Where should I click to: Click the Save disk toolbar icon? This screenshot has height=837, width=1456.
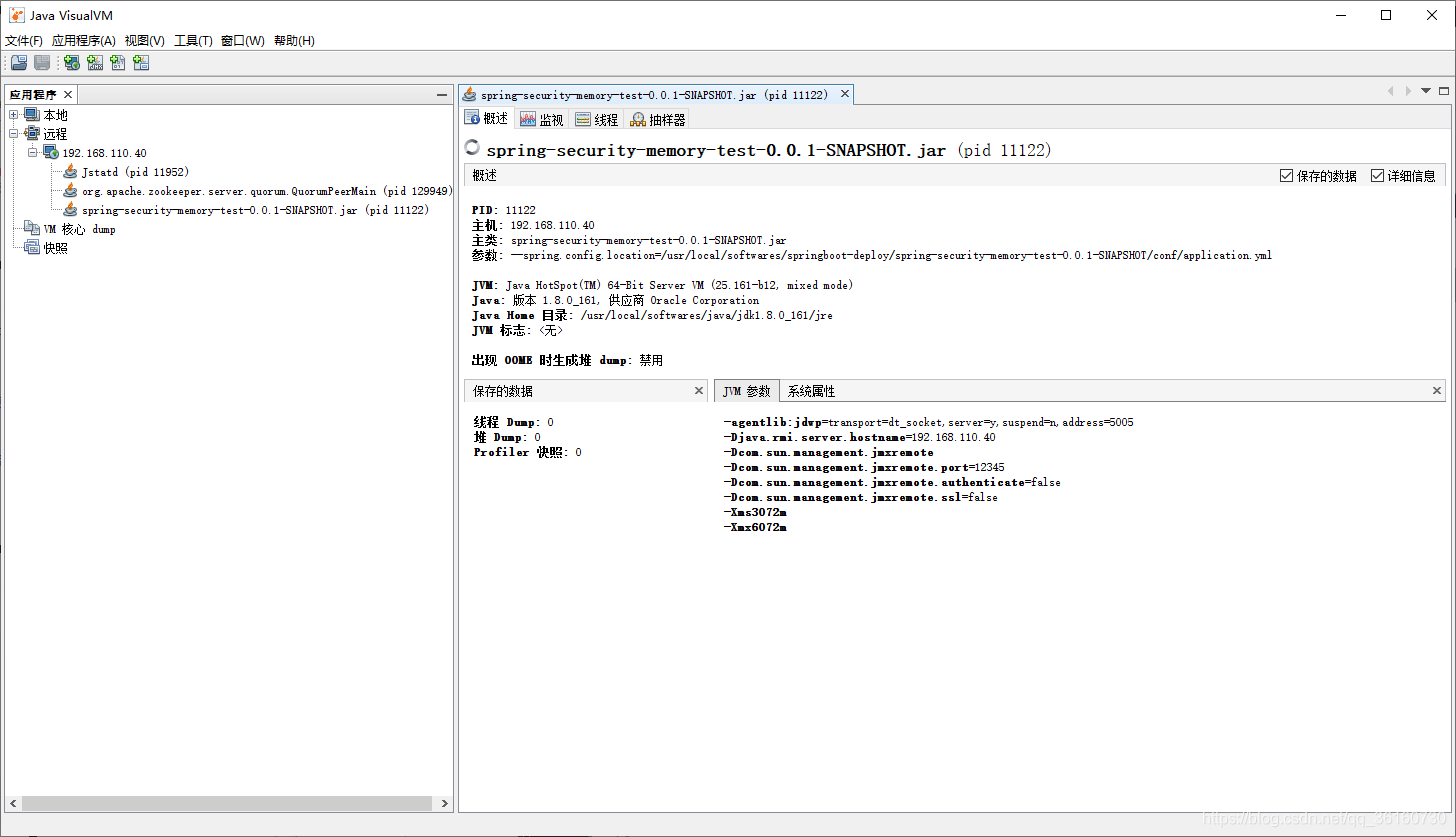pos(42,63)
